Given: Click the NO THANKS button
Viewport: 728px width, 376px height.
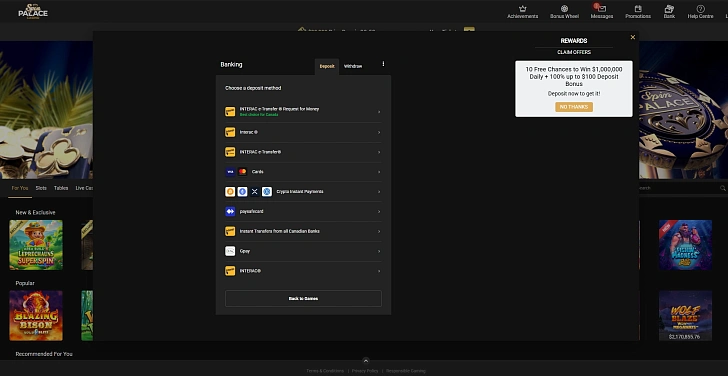Looking at the screenshot, I should (x=574, y=107).
